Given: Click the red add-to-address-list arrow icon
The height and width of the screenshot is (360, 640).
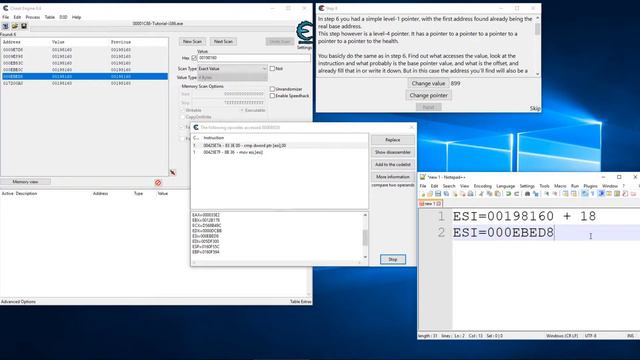Looking at the screenshot, I should pyautogui.click(x=173, y=173).
